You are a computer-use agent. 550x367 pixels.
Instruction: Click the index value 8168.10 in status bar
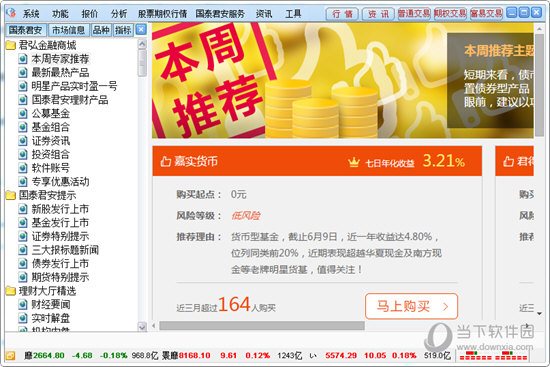(195, 355)
